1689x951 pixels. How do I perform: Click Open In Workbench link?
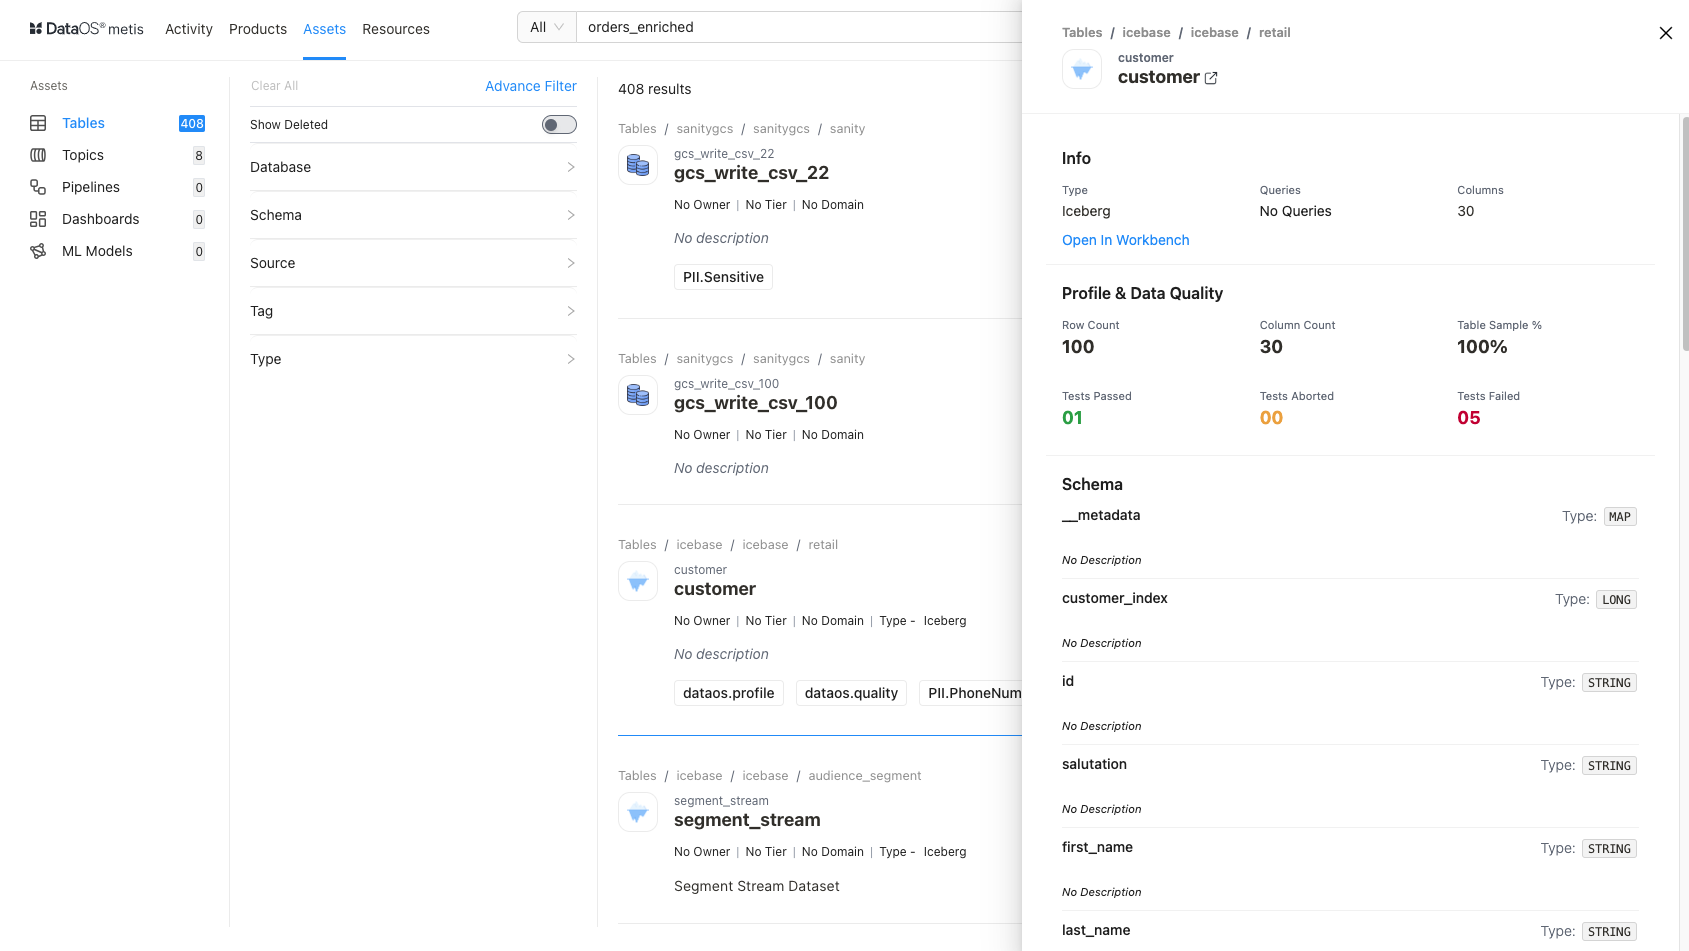coord(1126,240)
